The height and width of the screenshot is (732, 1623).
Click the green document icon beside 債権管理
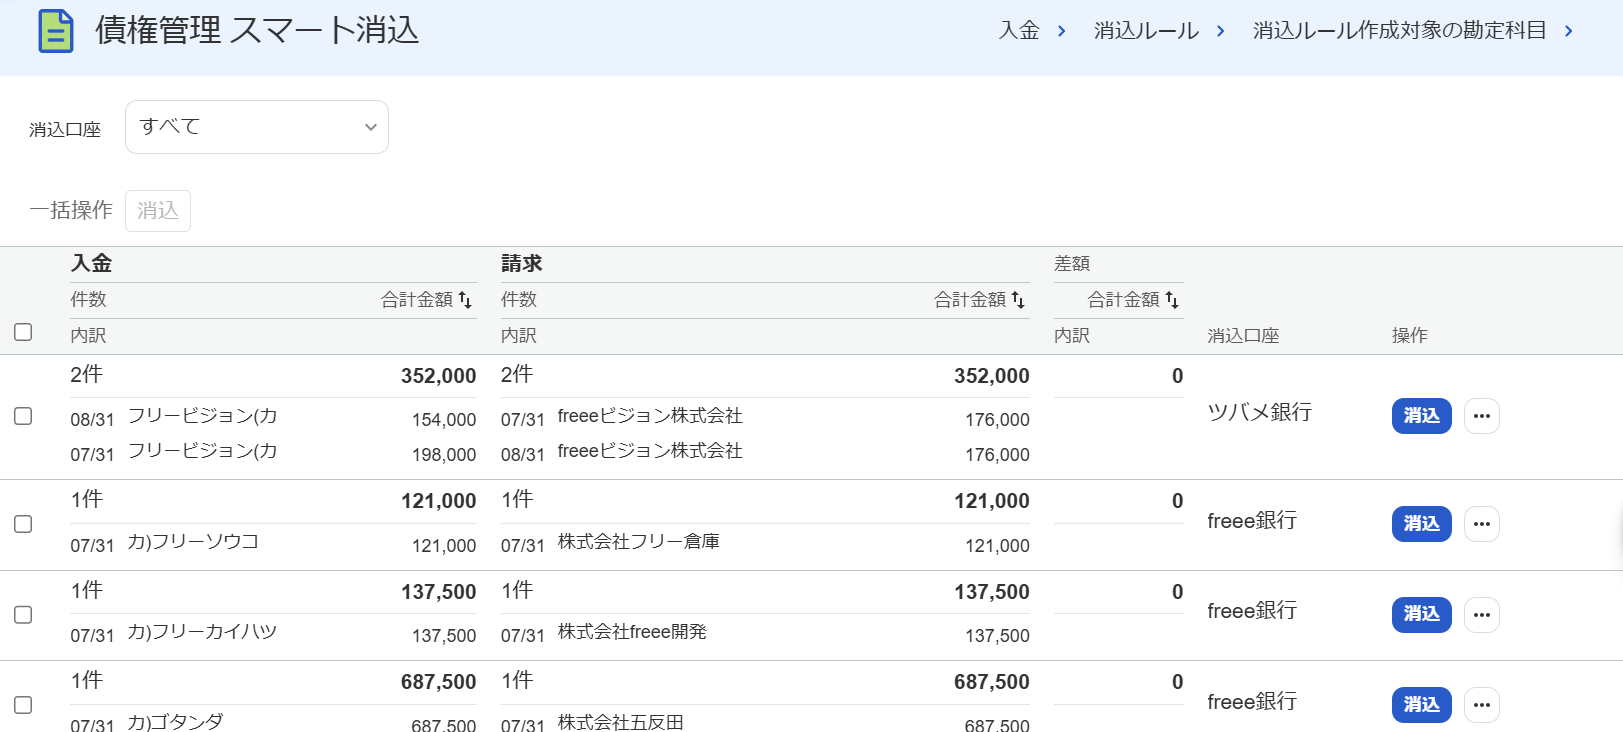(56, 31)
